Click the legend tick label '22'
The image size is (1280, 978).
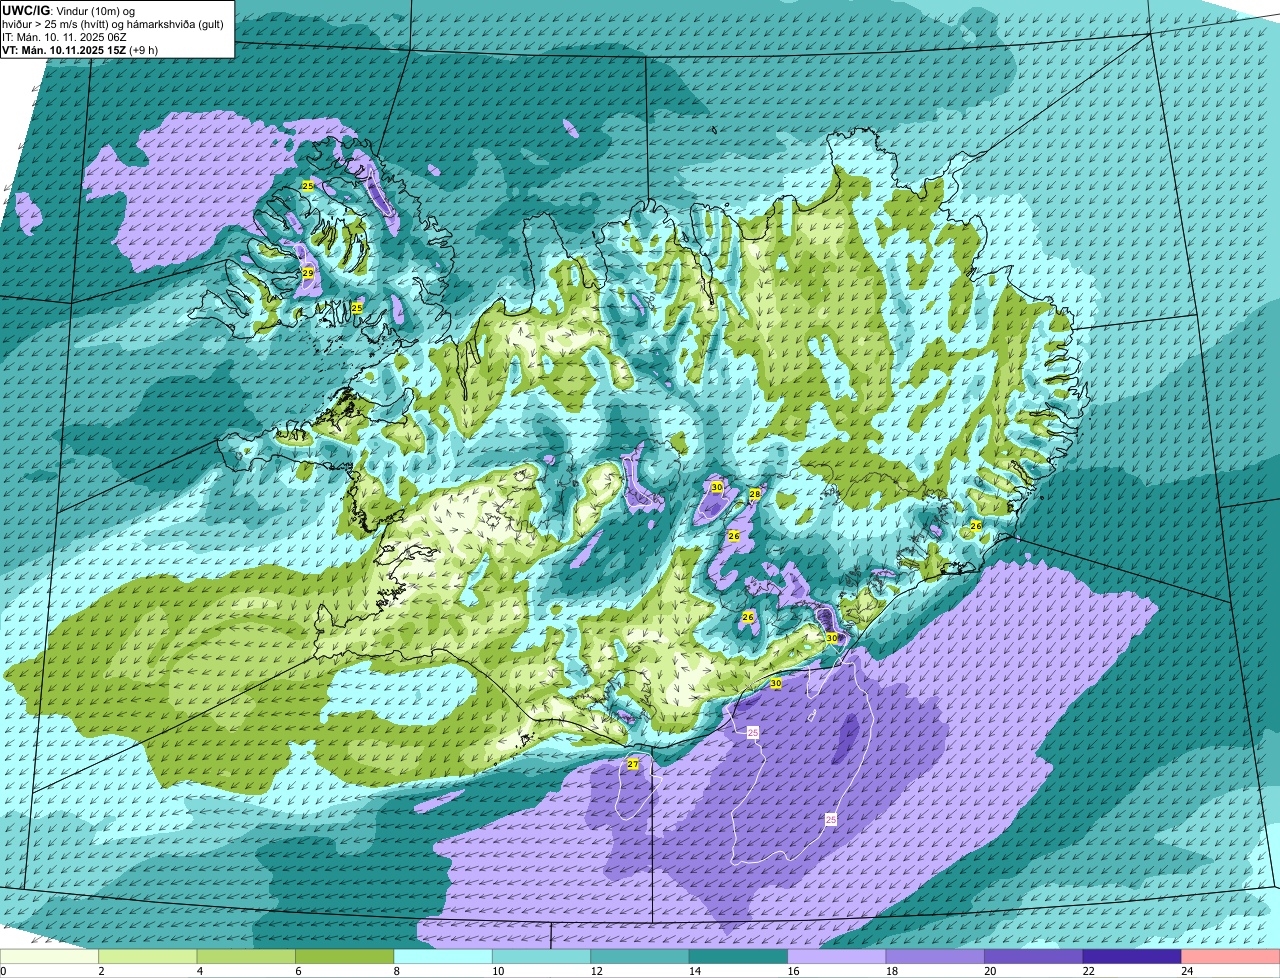[x=1088, y=971]
